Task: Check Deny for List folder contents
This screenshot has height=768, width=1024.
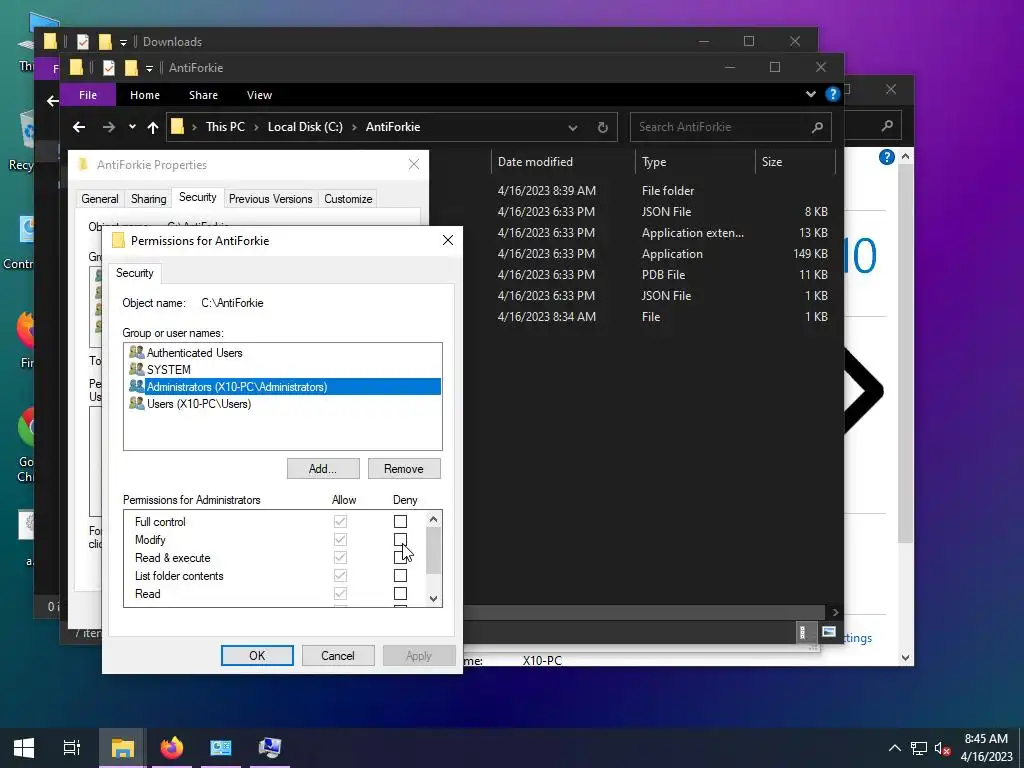Action: tap(400, 575)
